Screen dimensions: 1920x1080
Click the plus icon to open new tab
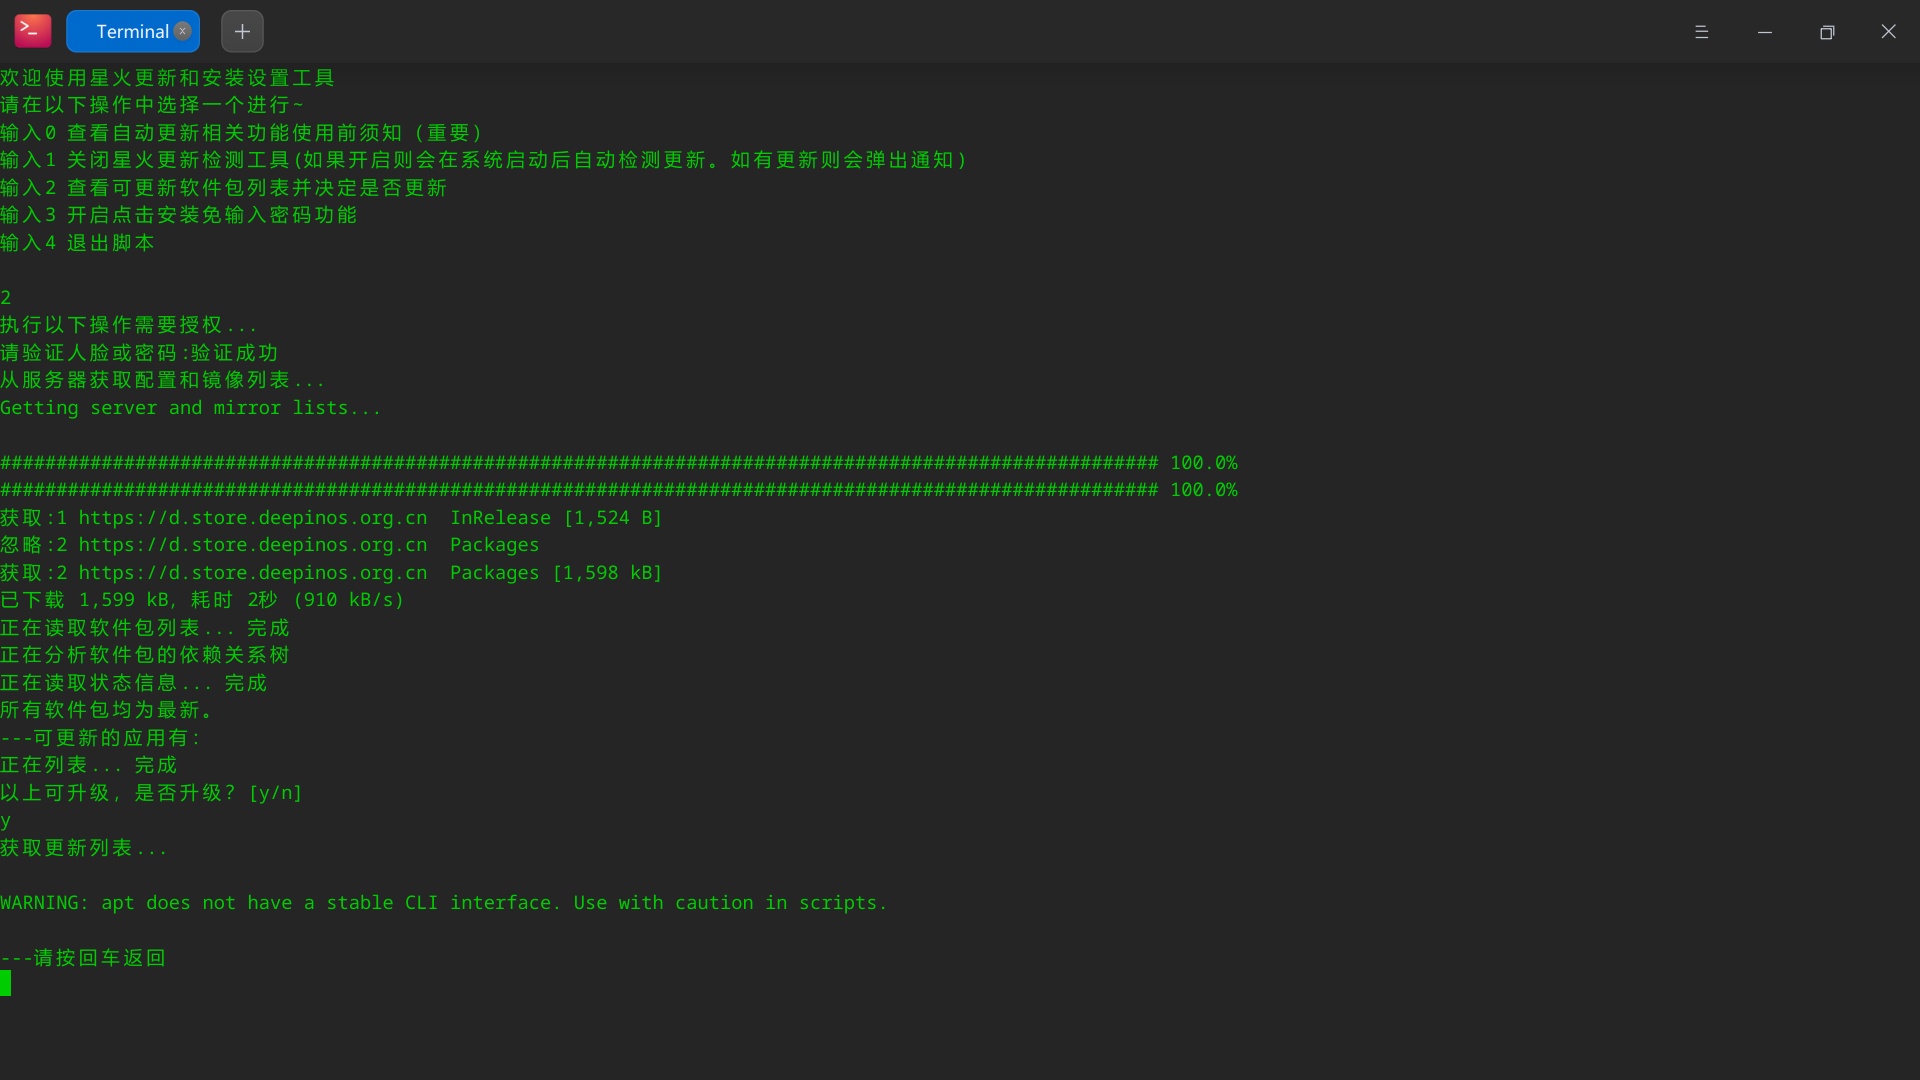pos(242,31)
